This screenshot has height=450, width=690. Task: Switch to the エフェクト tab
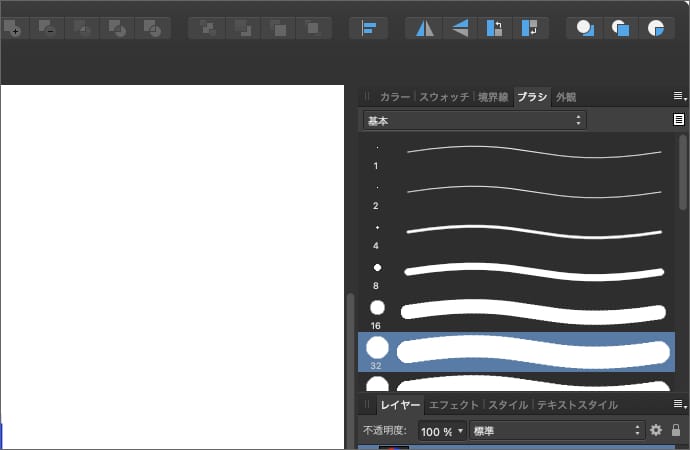point(454,405)
